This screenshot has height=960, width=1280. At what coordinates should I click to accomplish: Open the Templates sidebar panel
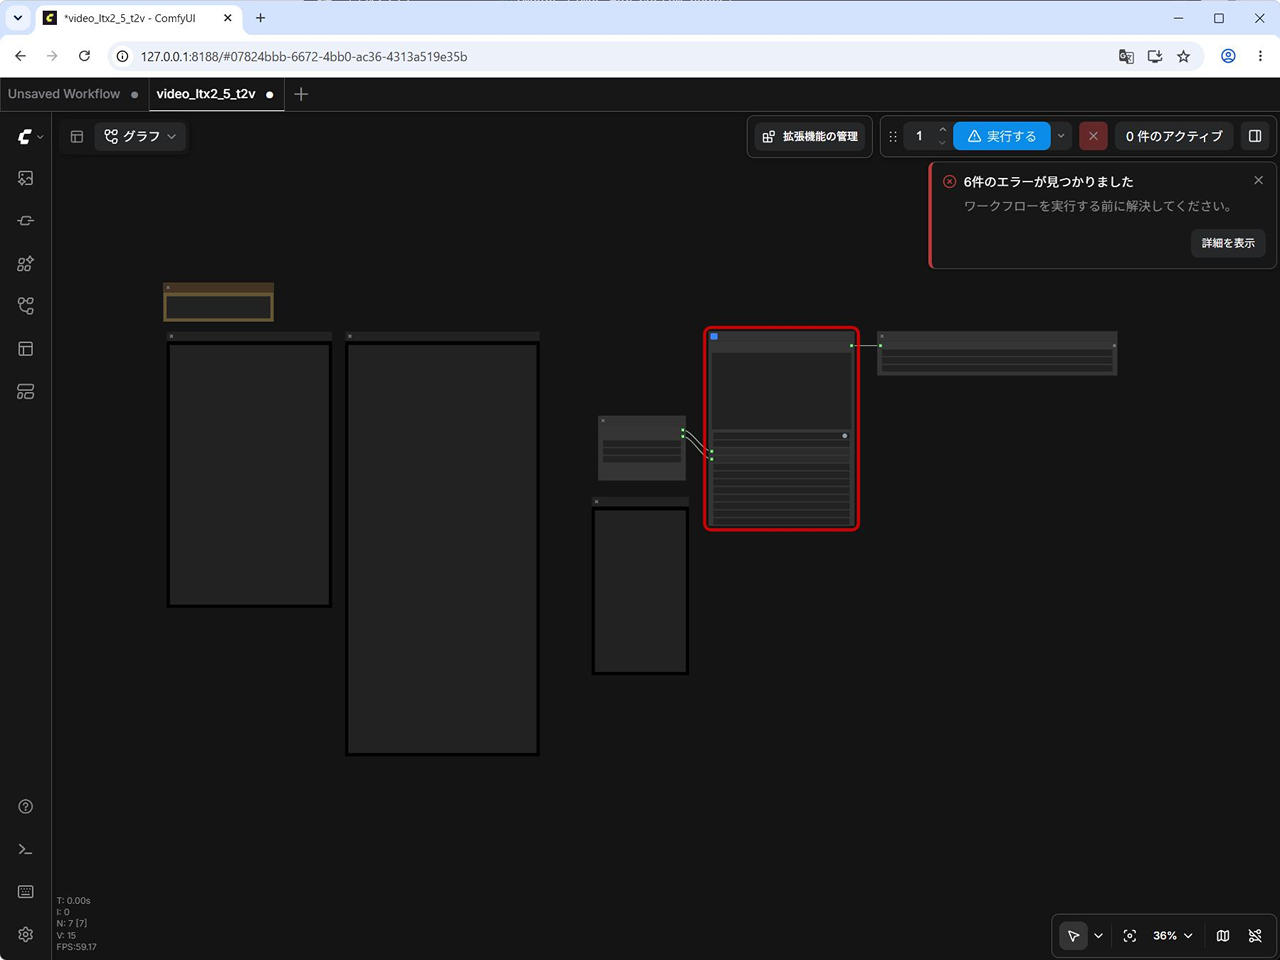click(x=26, y=349)
